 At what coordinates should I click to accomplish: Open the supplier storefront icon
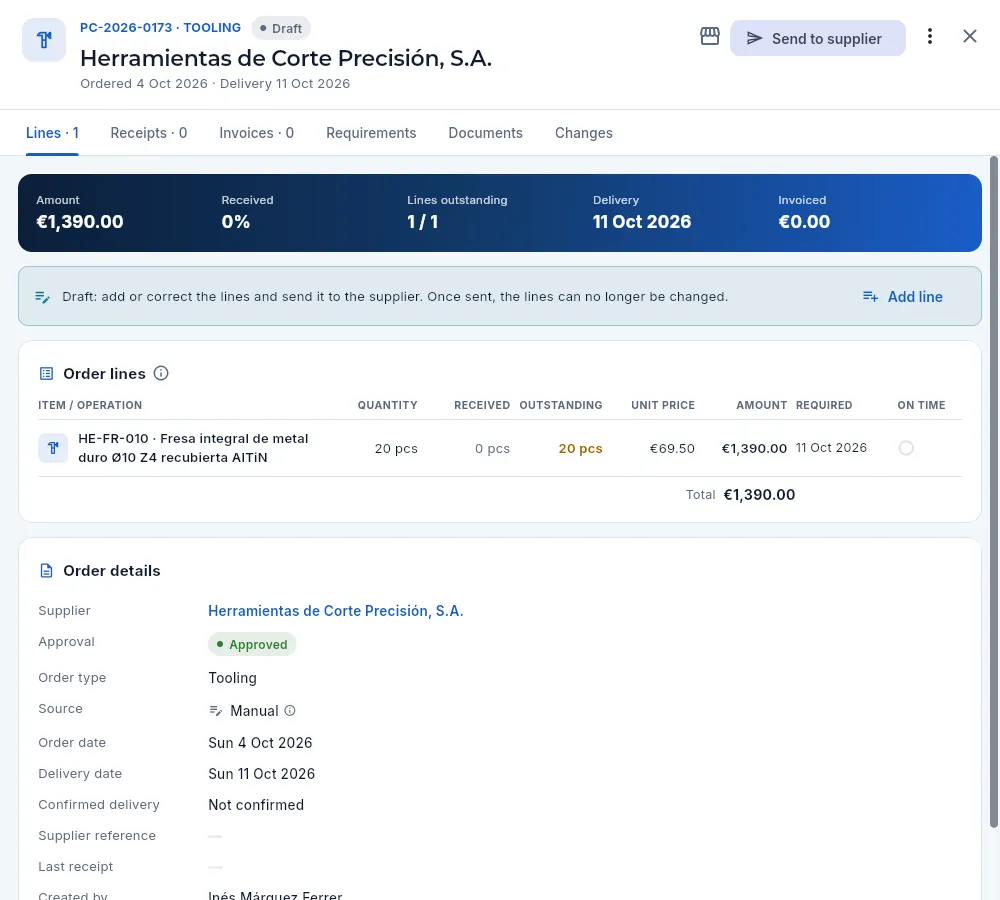click(710, 36)
